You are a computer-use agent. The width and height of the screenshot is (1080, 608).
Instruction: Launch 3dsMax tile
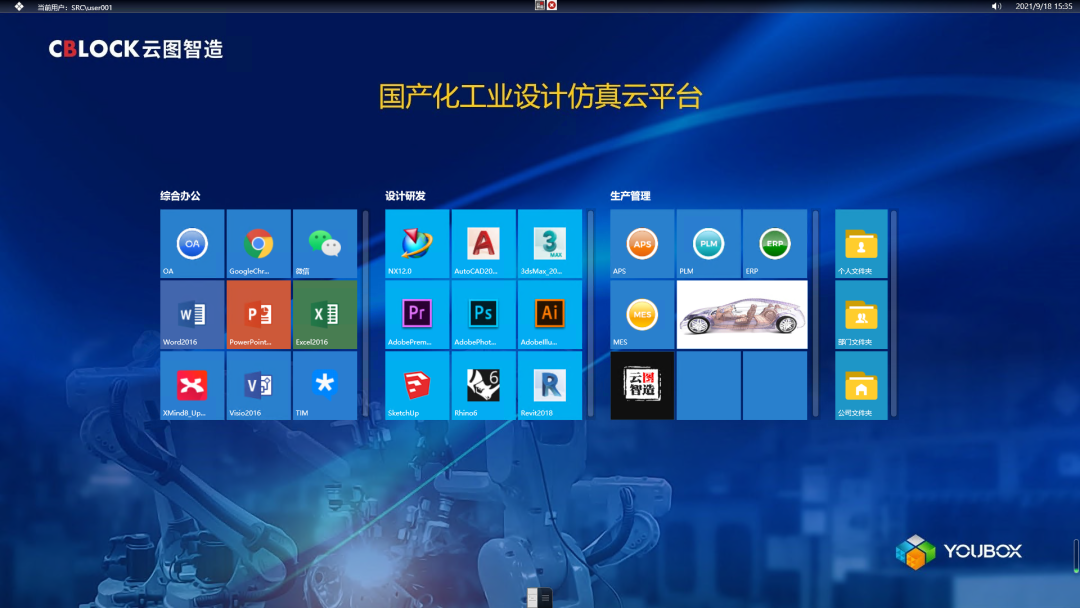click(550, 244)
